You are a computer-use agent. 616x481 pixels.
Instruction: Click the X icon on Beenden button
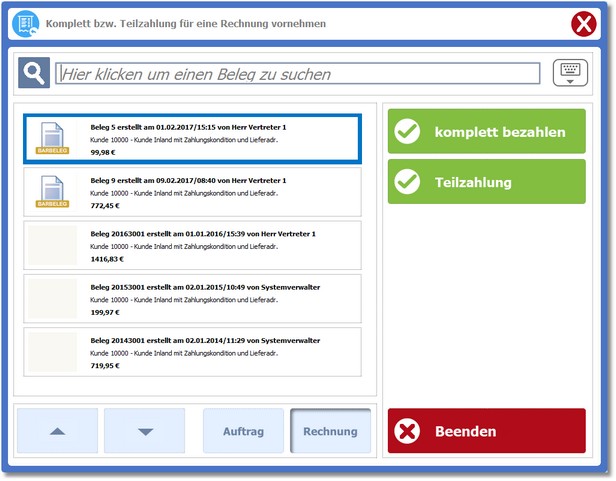click(407, 432)
